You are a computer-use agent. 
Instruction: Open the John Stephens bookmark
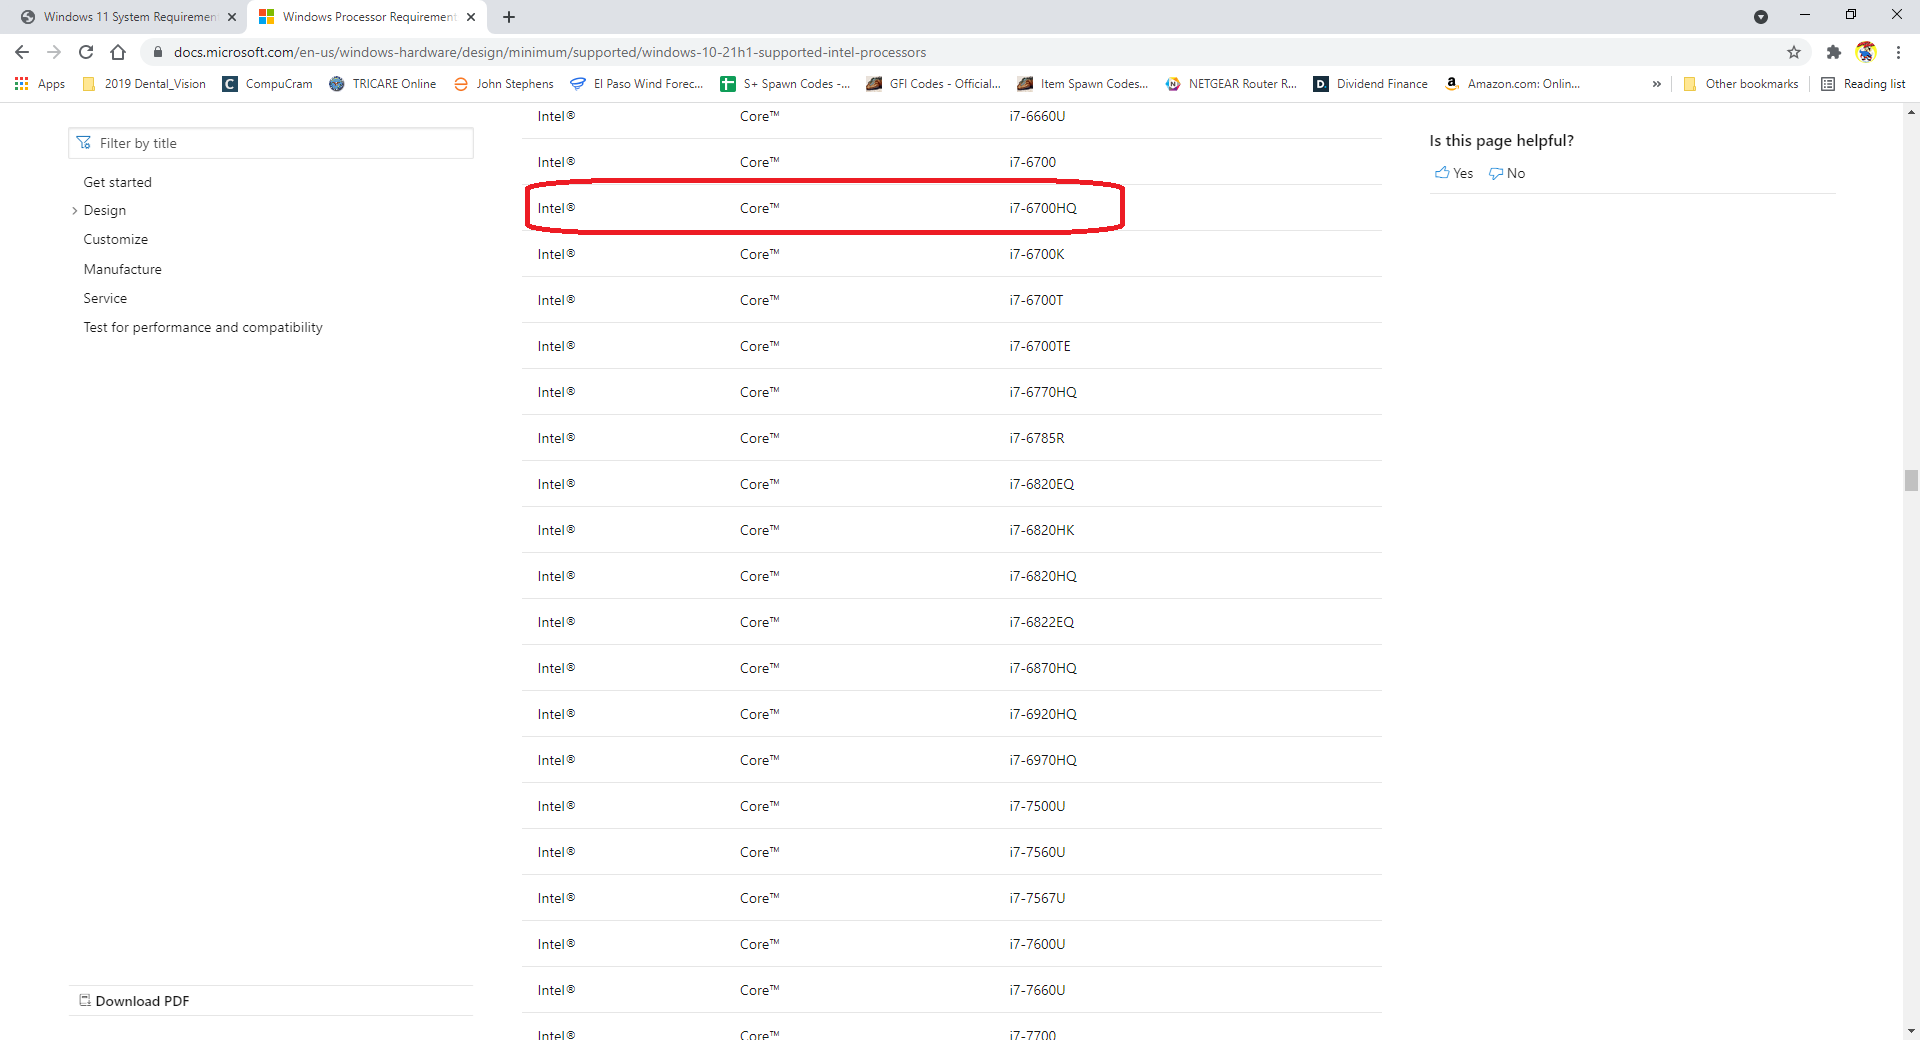pyautogui.click(x=503, y=84)
